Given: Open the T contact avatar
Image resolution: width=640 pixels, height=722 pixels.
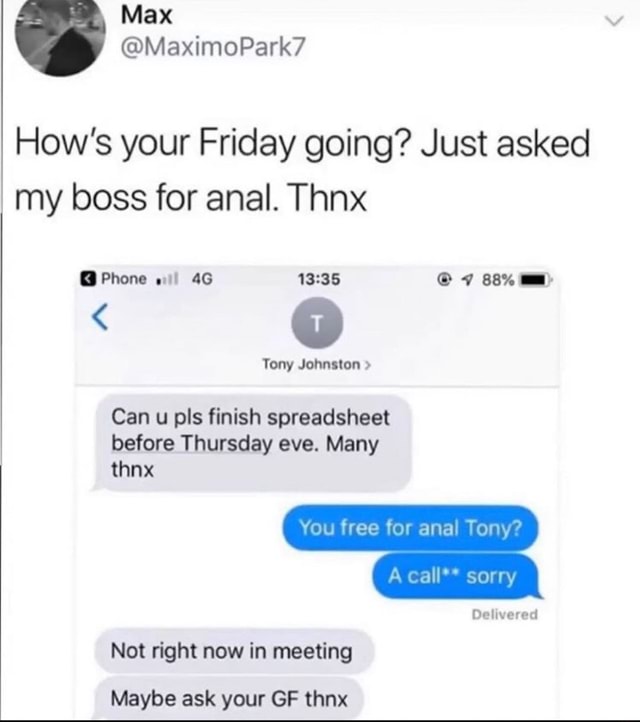Looking at the screenshot, I should [317, 322].
